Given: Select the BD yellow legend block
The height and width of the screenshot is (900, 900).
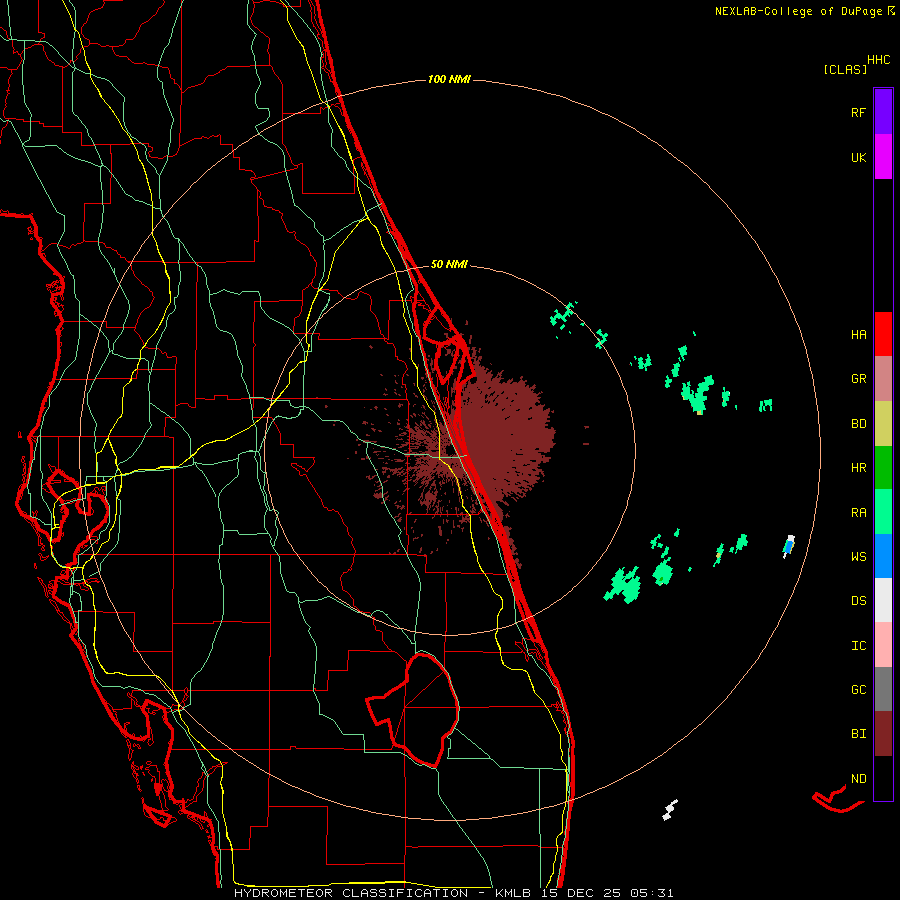Looking at the screenshot, I should (x=883, y=423).
